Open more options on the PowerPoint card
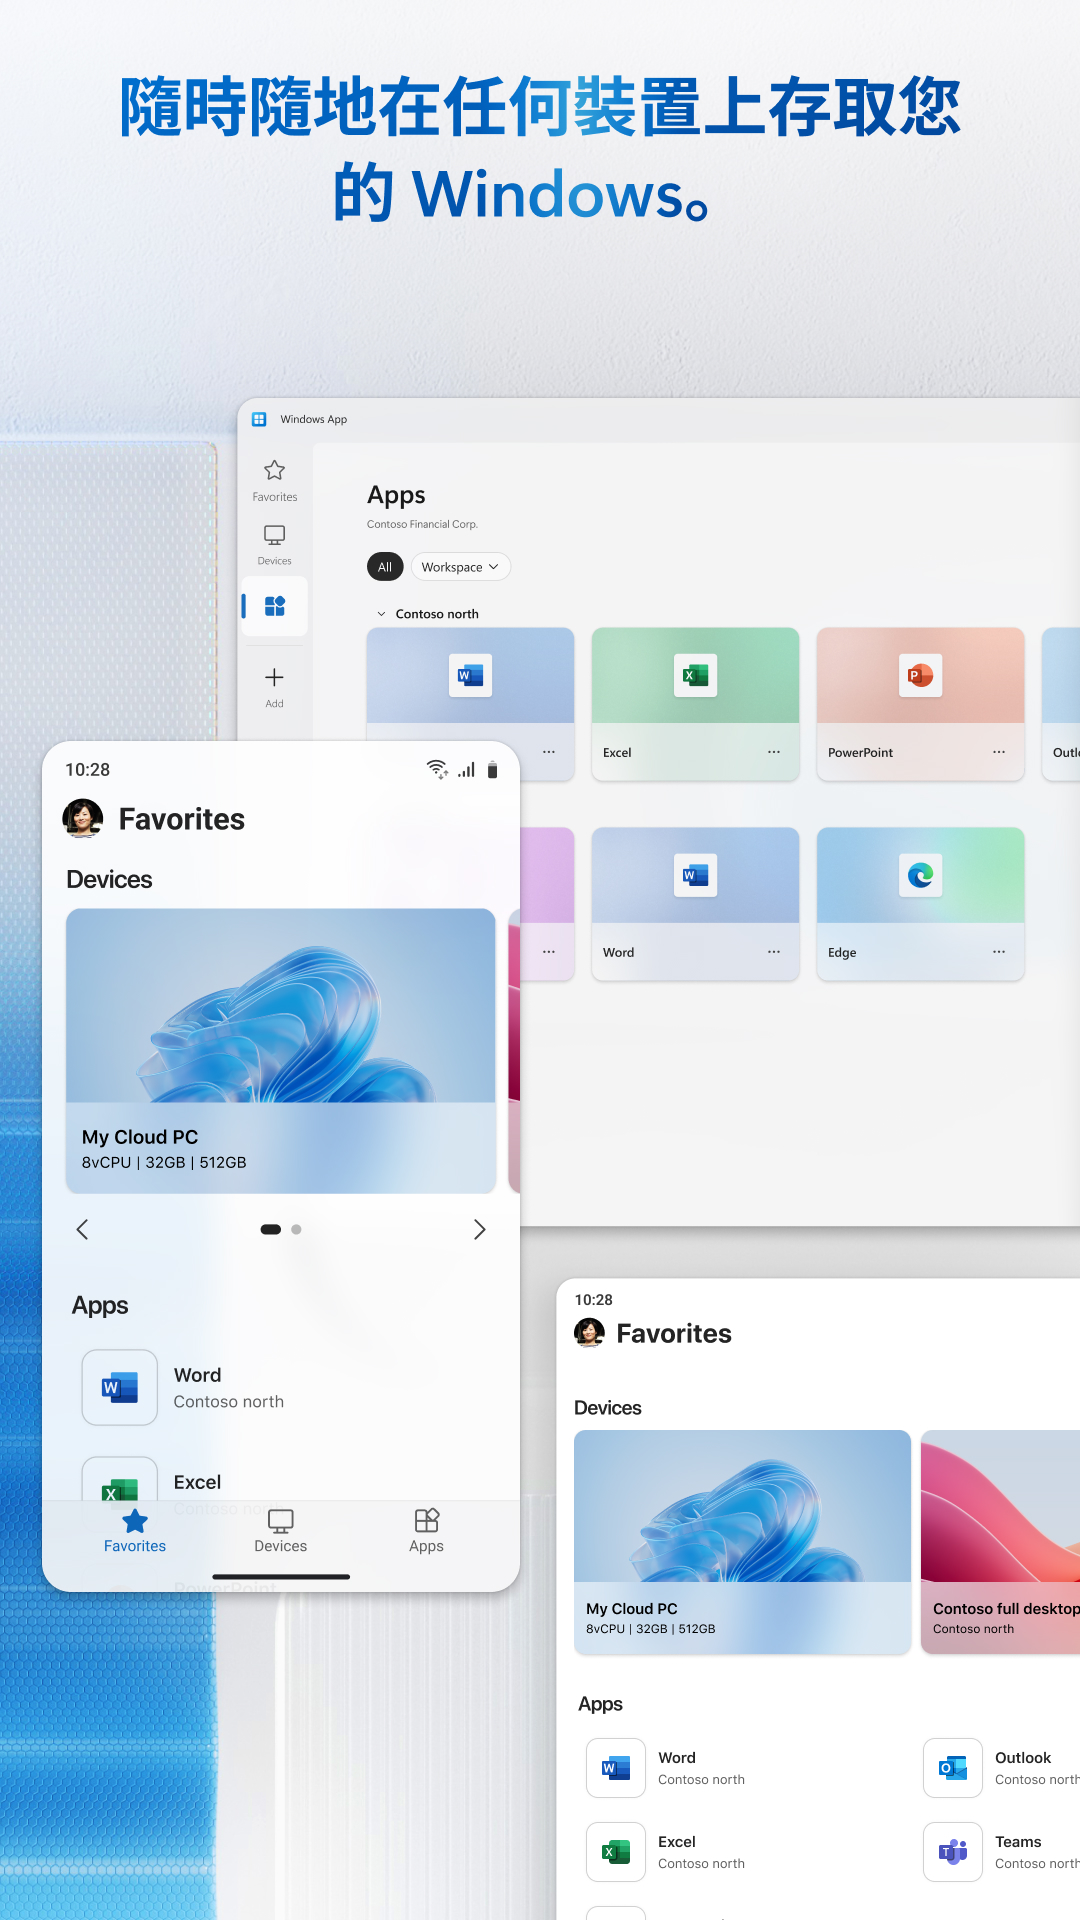 click(x=999, y=752)
